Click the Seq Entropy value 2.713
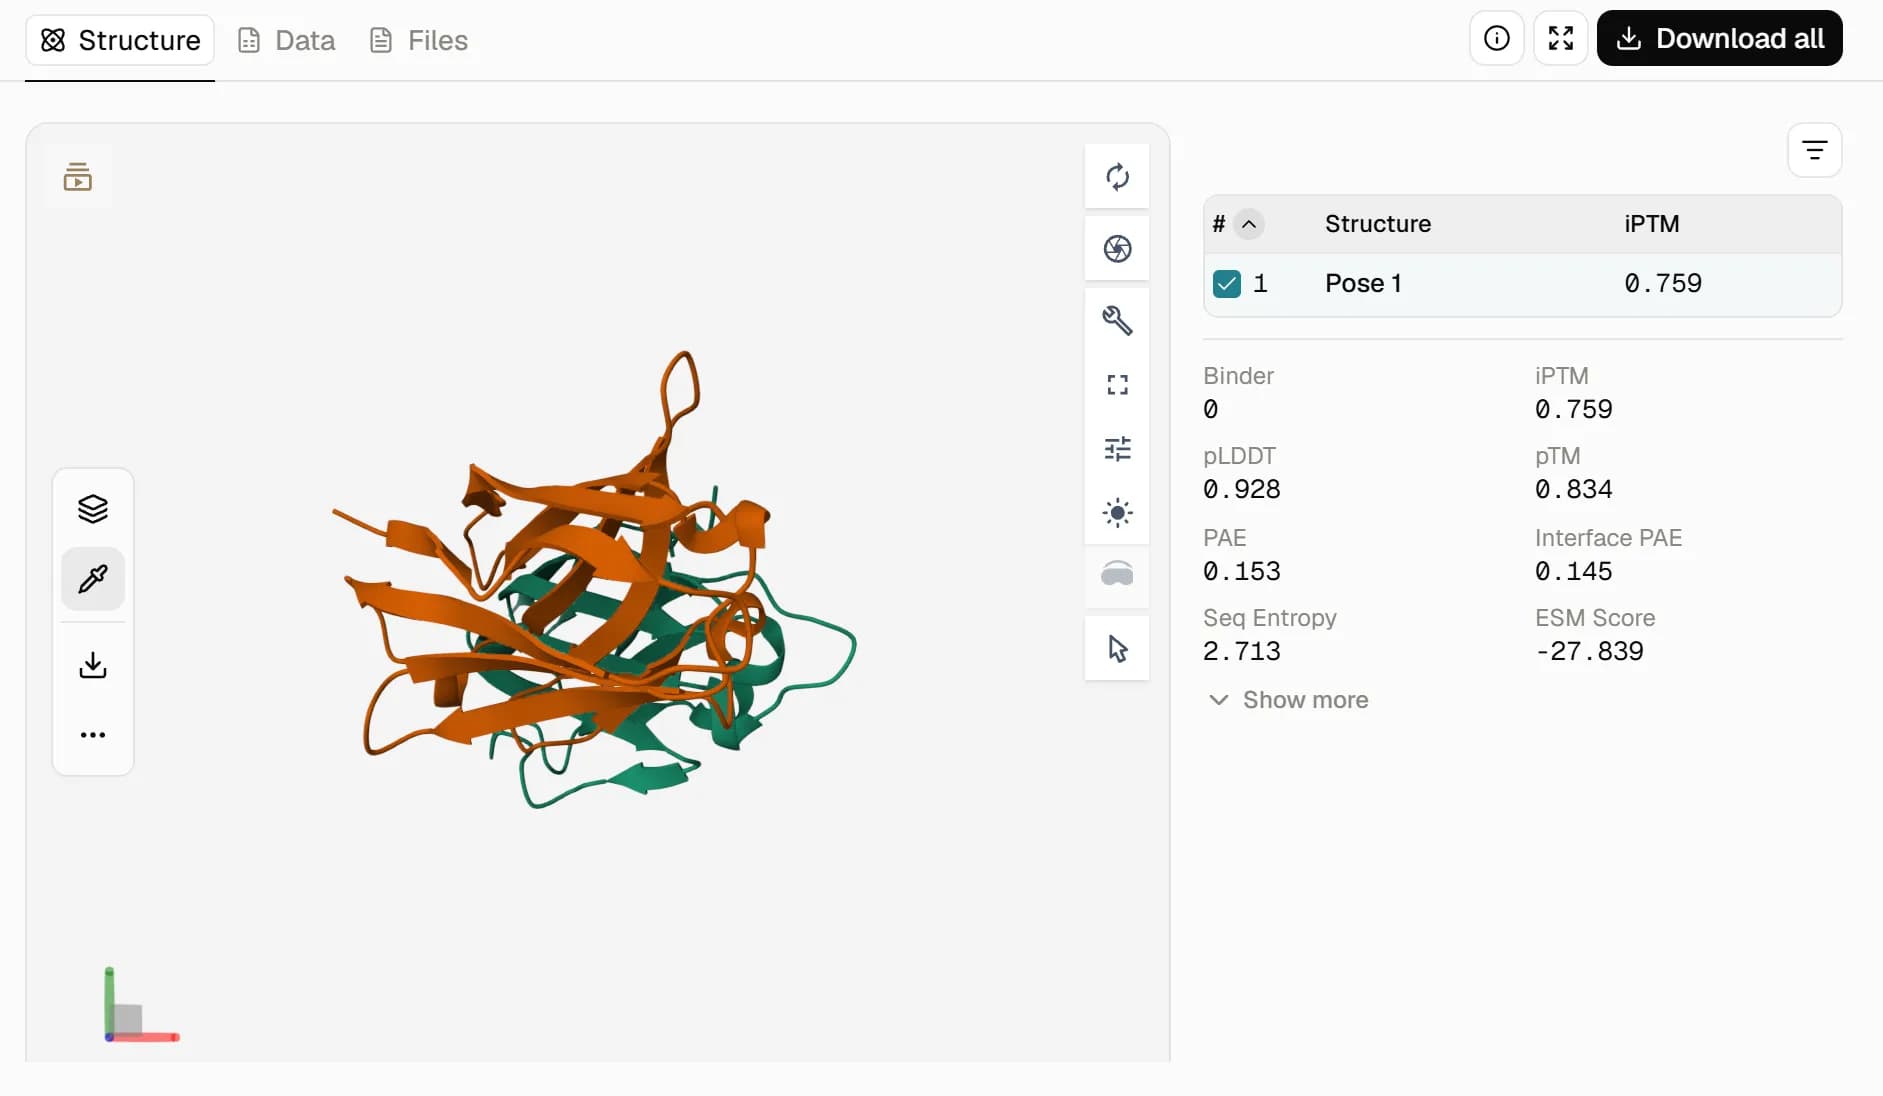This screenshot has height=1096, width=1883. 1242,651
